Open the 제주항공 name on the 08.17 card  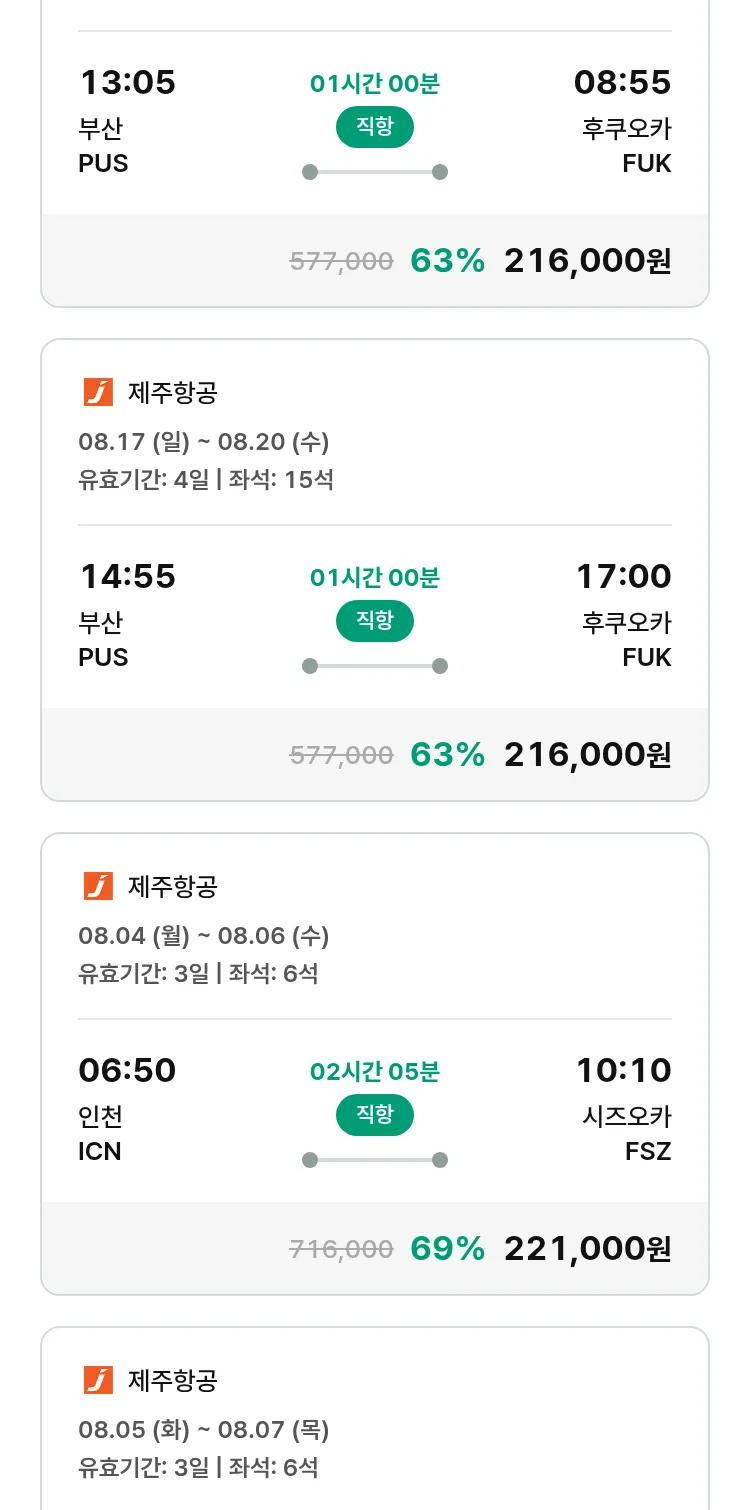point(172,393)
